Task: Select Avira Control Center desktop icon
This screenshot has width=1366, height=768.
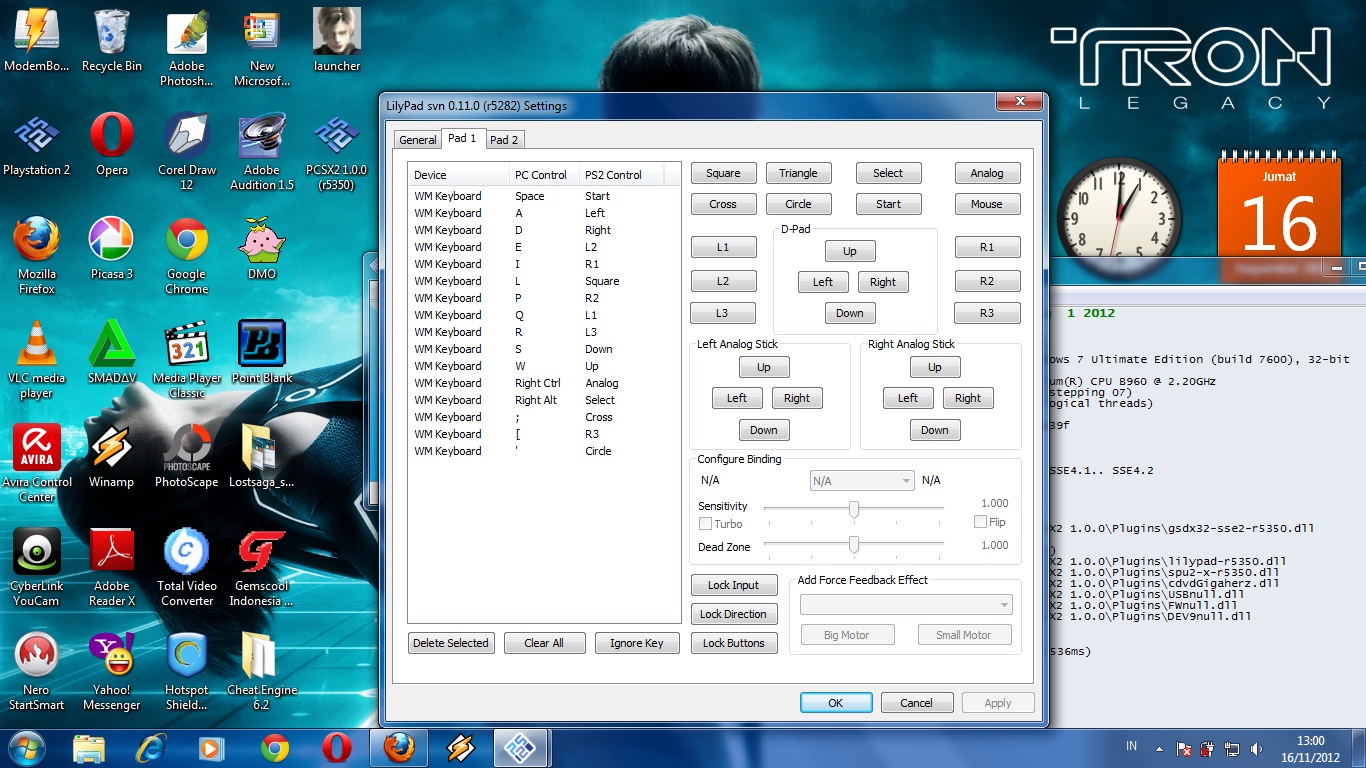Action: click(37, 464)
